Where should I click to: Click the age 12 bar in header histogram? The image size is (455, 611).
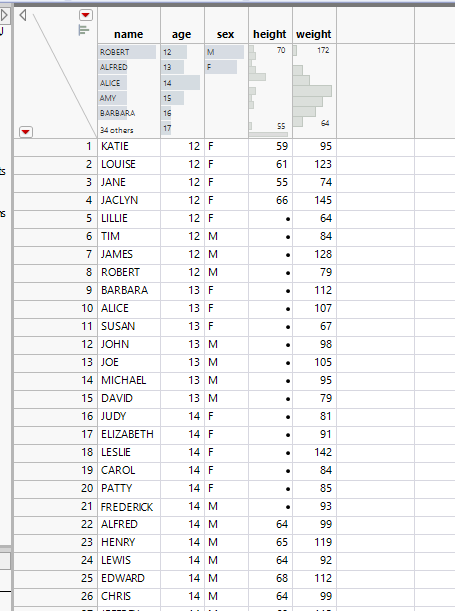[174, 52]
